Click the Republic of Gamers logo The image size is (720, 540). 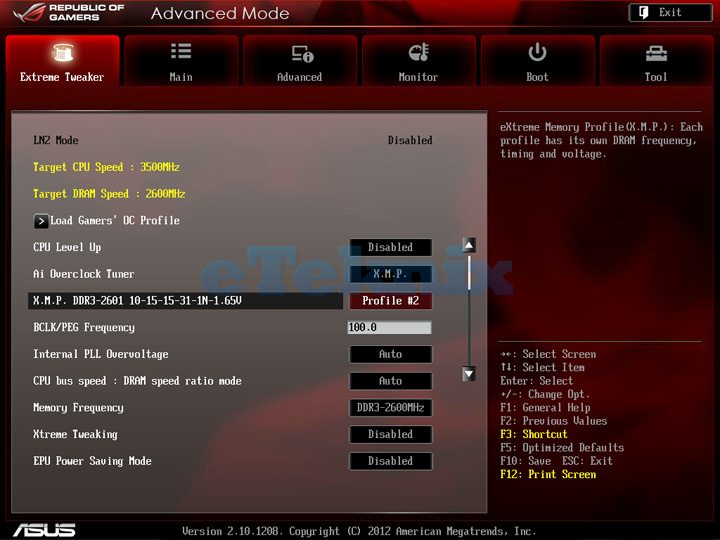point(69,13)
